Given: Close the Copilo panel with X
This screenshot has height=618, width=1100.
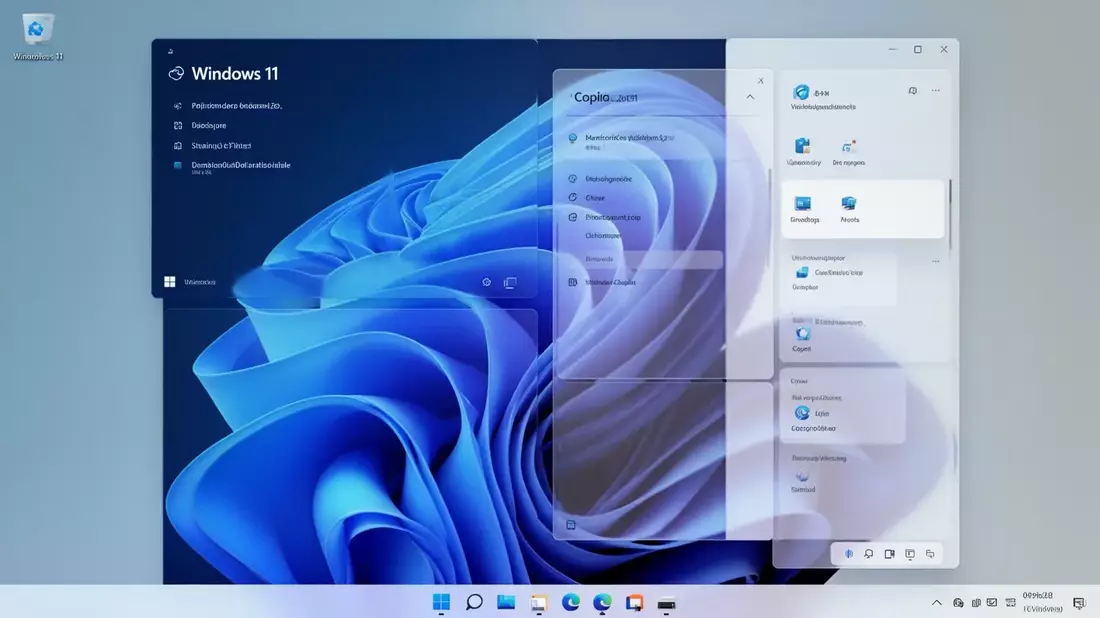Looking at the screenshot, I should 760,81.
